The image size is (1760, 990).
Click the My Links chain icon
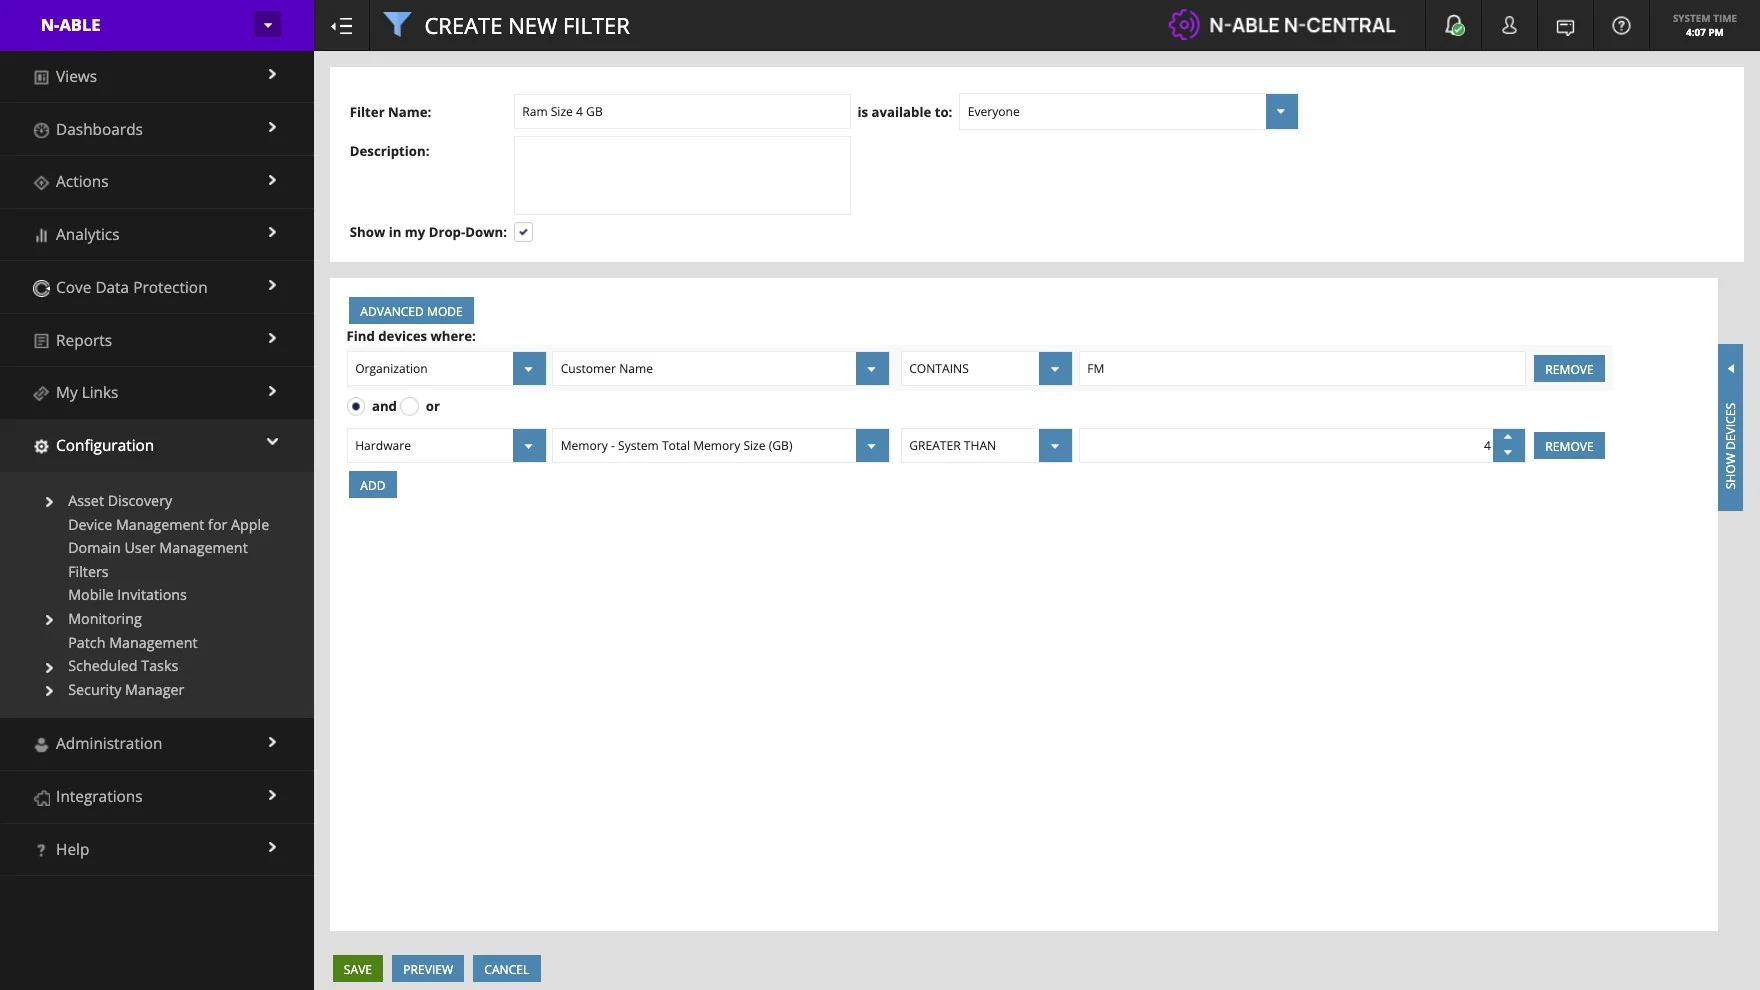click(x=41, y=393)
